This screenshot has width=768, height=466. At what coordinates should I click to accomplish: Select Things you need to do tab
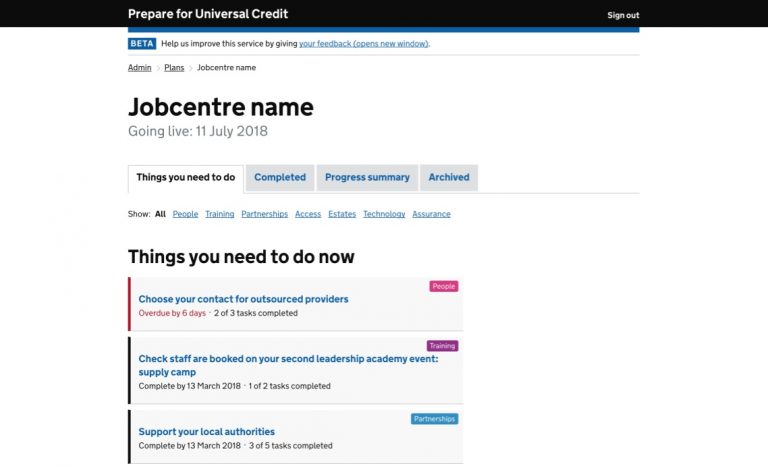pyautogui.click(x=186, y=177)
